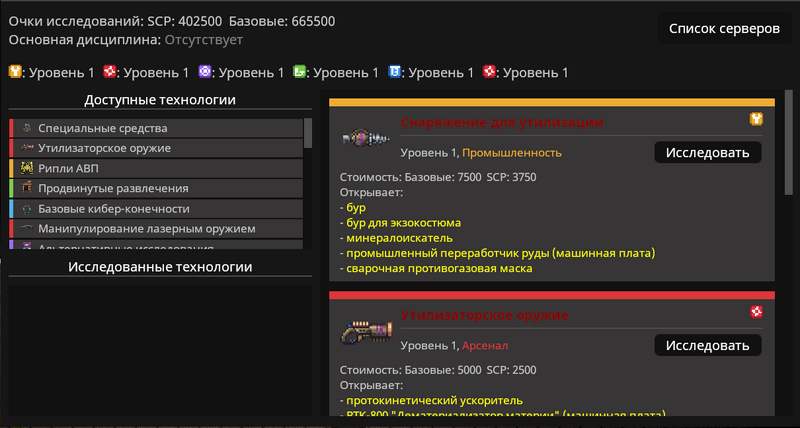Click the orange discipline icon in the levels row
Viewport: 800px width, 428px height.
point(15,72)
